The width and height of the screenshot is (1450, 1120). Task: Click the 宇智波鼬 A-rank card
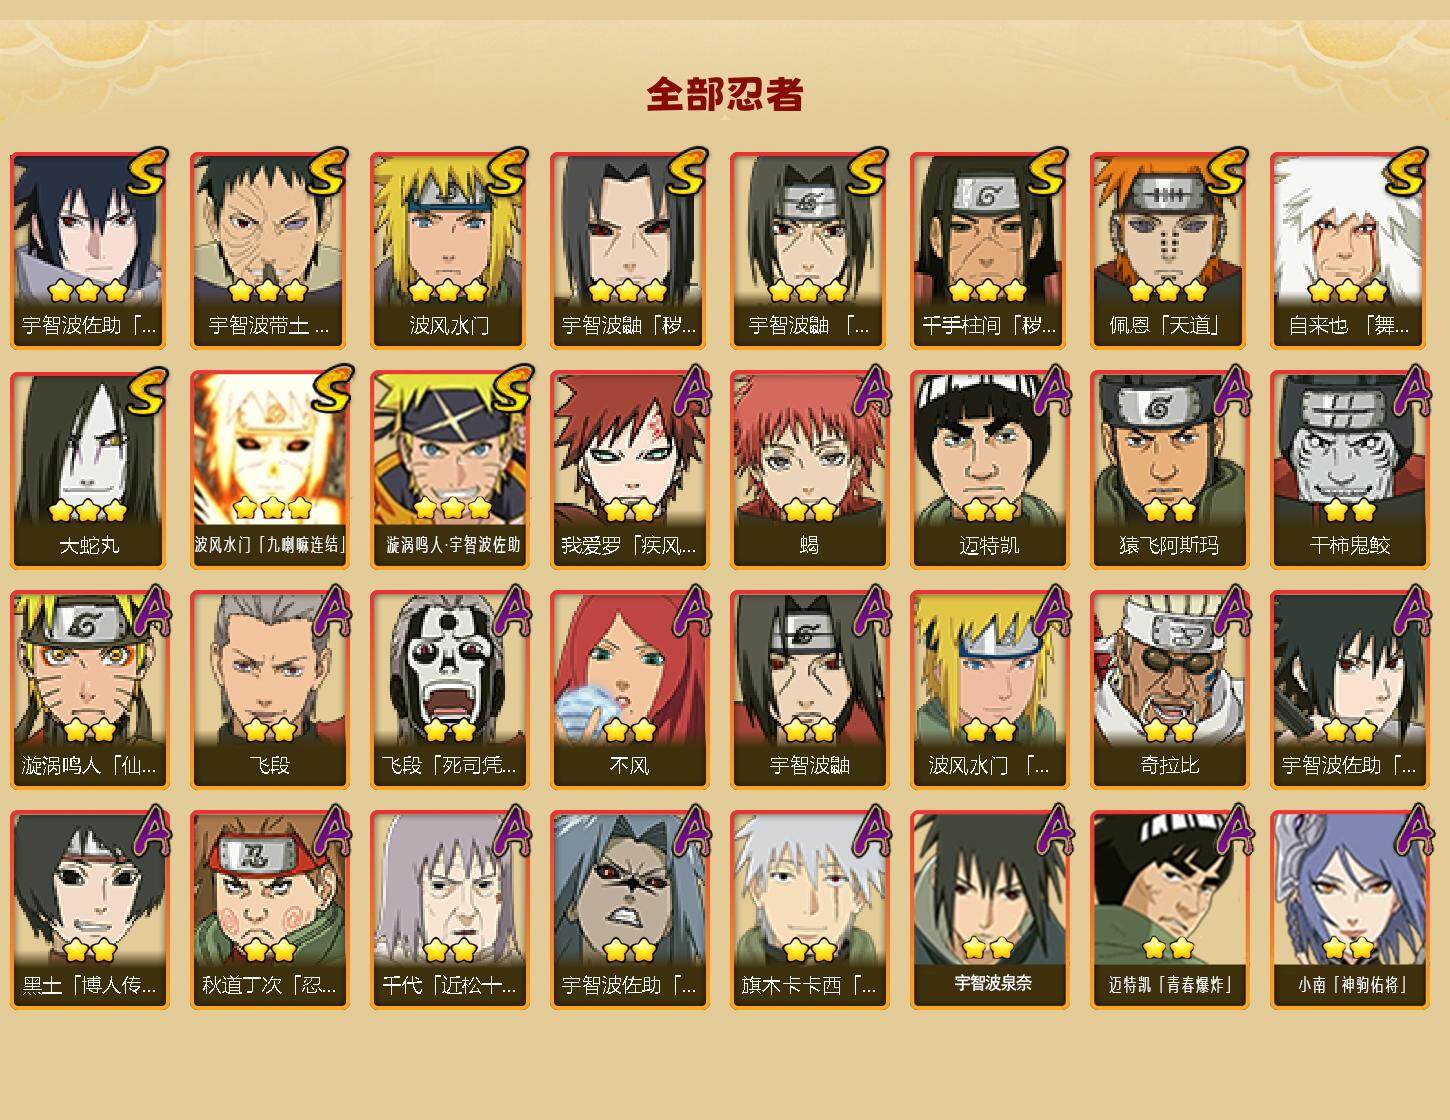click(809, 690)
